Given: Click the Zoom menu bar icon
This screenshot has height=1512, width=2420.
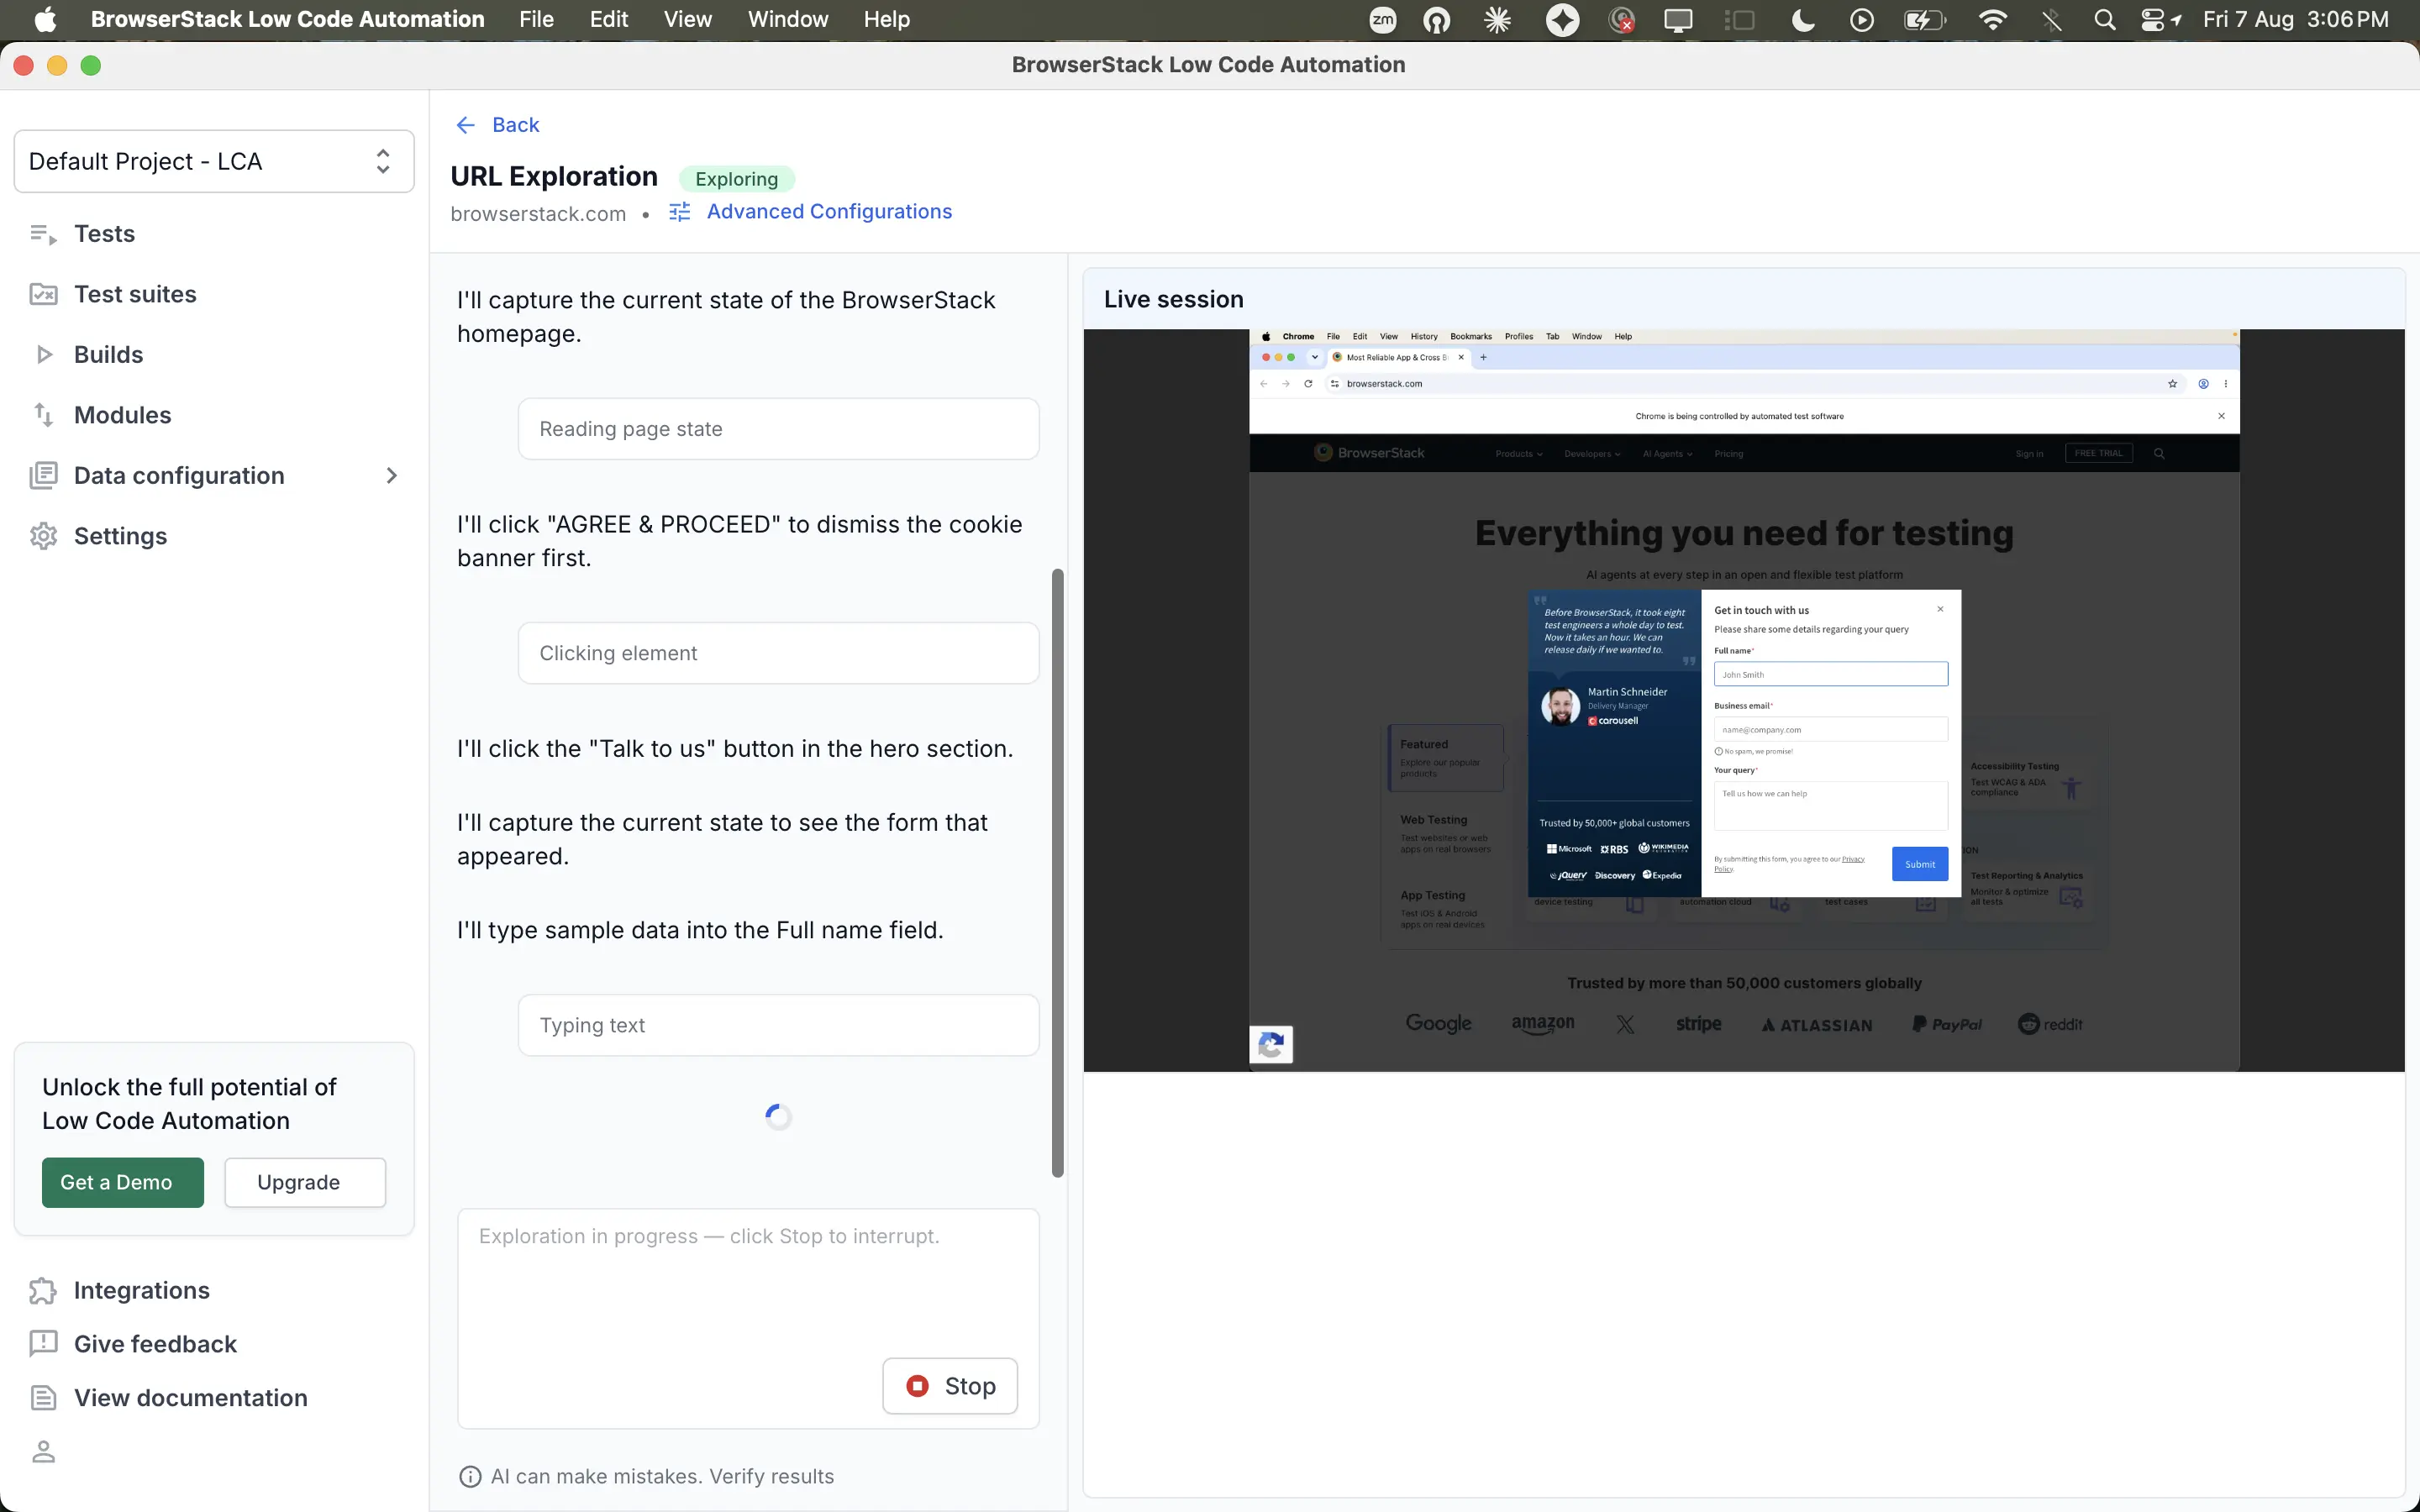Looking at the screenshot, I should 1383,20.
